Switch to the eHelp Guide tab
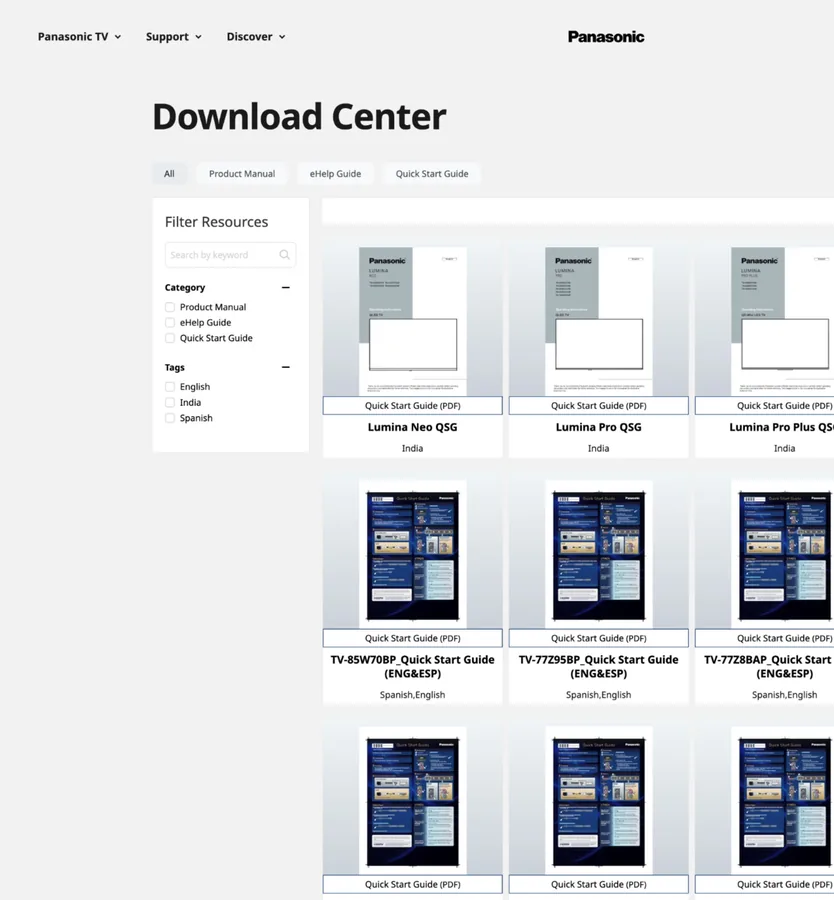Screen dimensions: 834x900 [x=335, y=174]
